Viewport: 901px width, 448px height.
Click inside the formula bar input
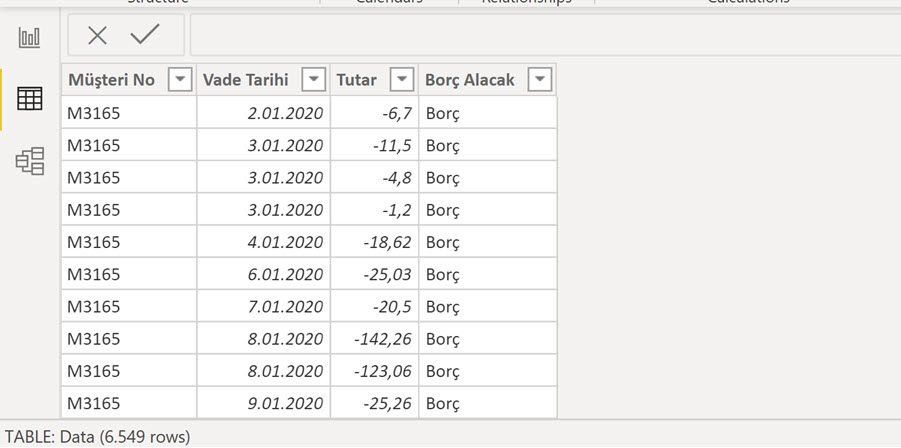coord(545,35)
